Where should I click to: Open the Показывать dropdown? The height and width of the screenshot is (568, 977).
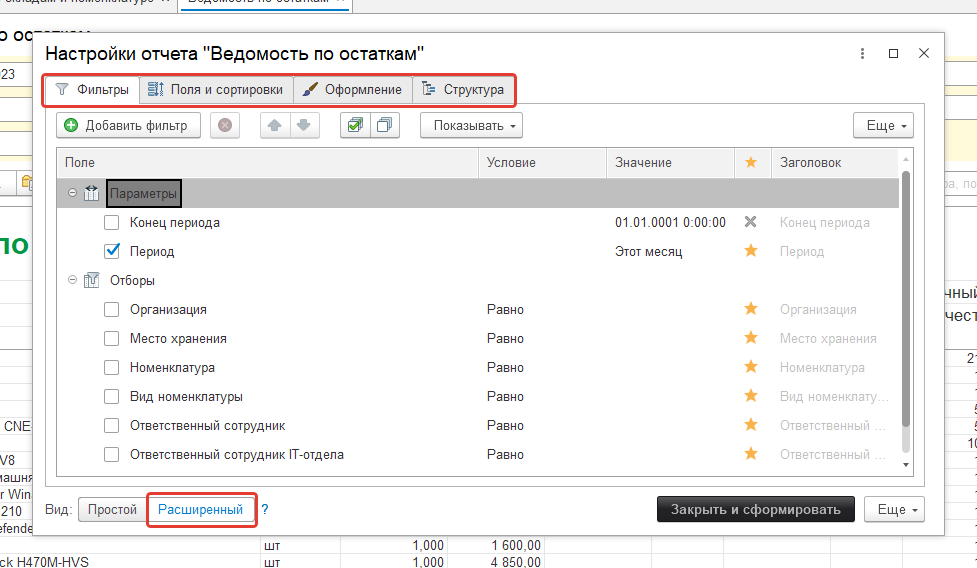pos(471,125)
